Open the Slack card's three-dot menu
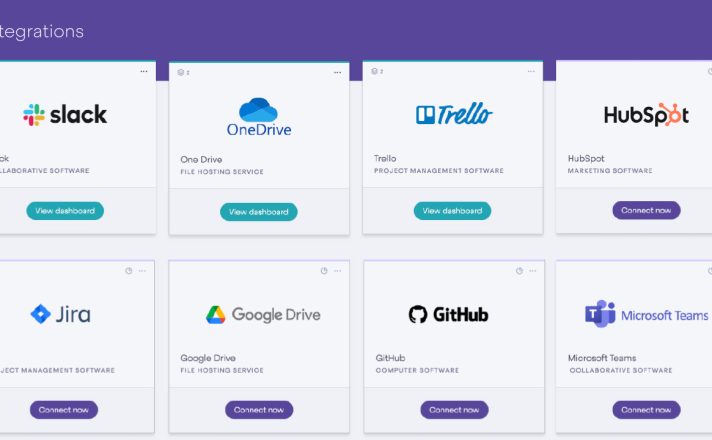 (144, 71)
